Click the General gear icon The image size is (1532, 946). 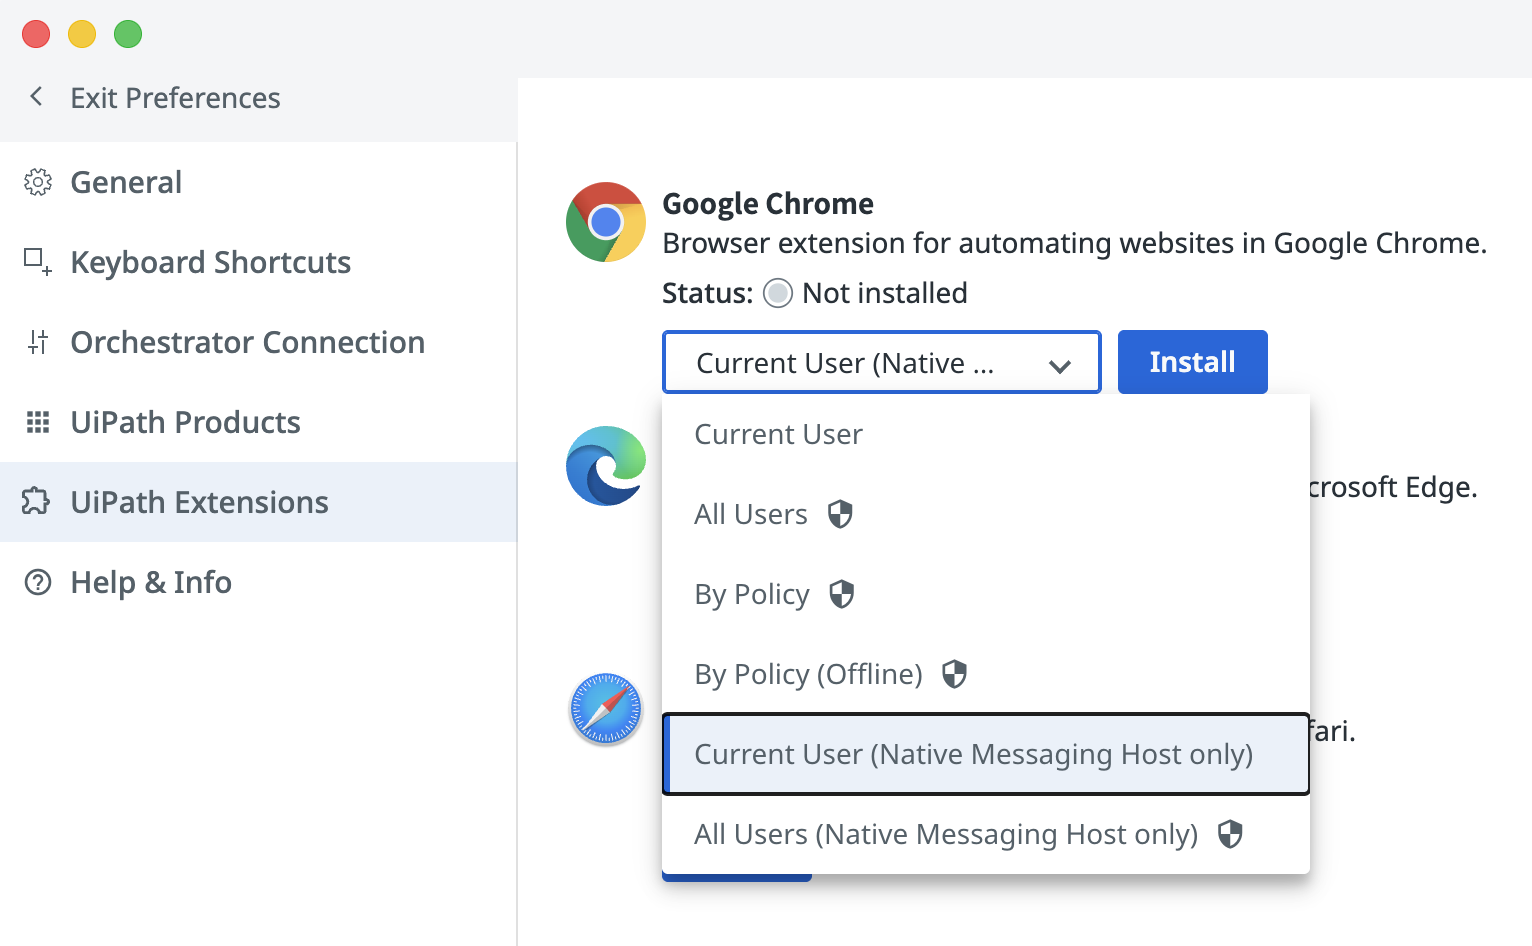(38, 182)
